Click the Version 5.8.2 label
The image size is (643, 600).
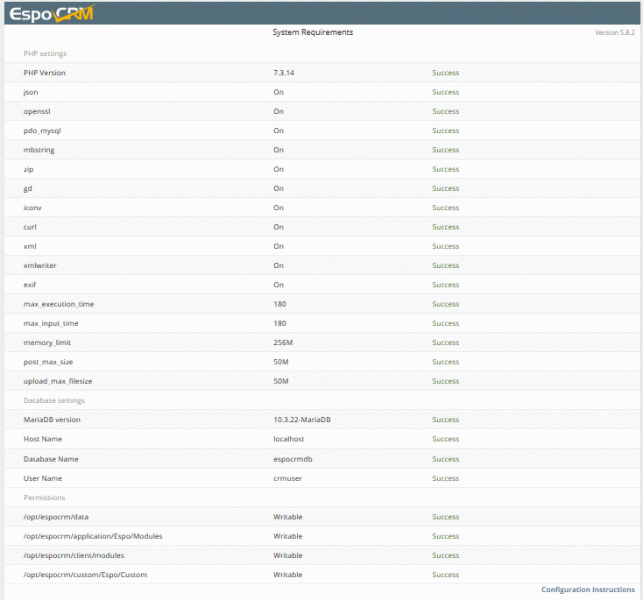pos(614,33)
